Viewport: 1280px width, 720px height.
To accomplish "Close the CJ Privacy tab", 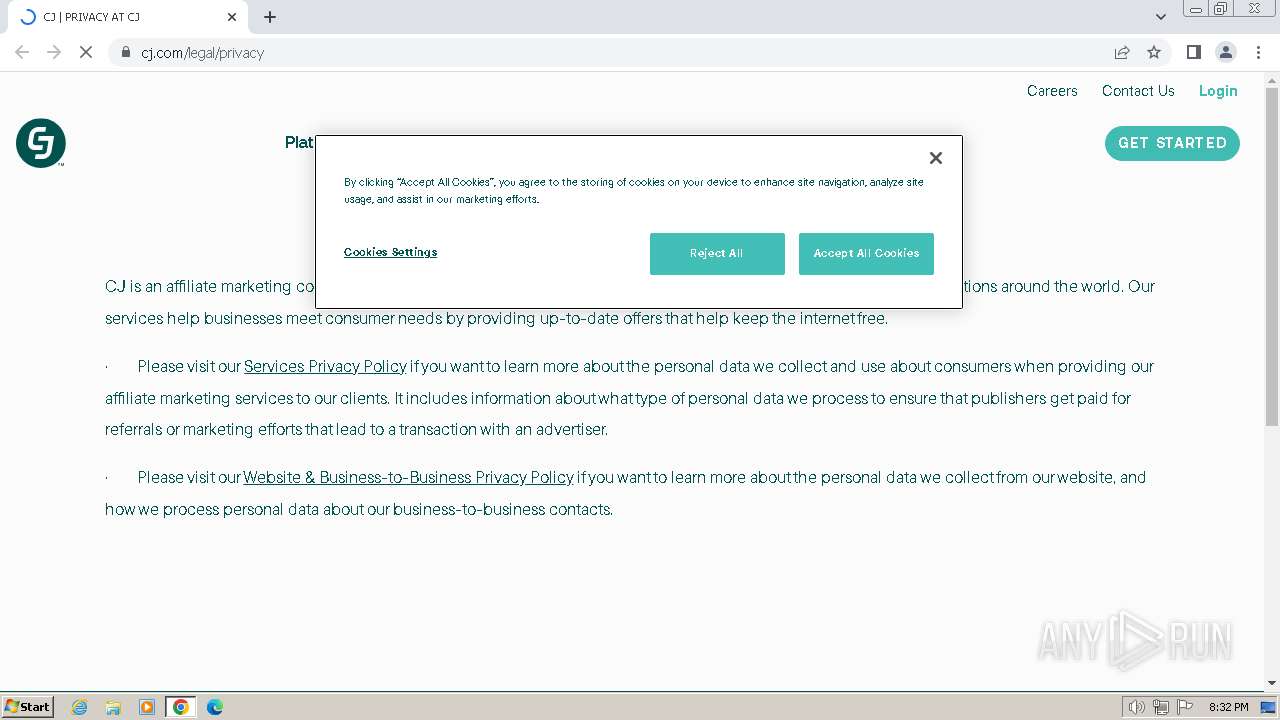I will click(232, 17).
